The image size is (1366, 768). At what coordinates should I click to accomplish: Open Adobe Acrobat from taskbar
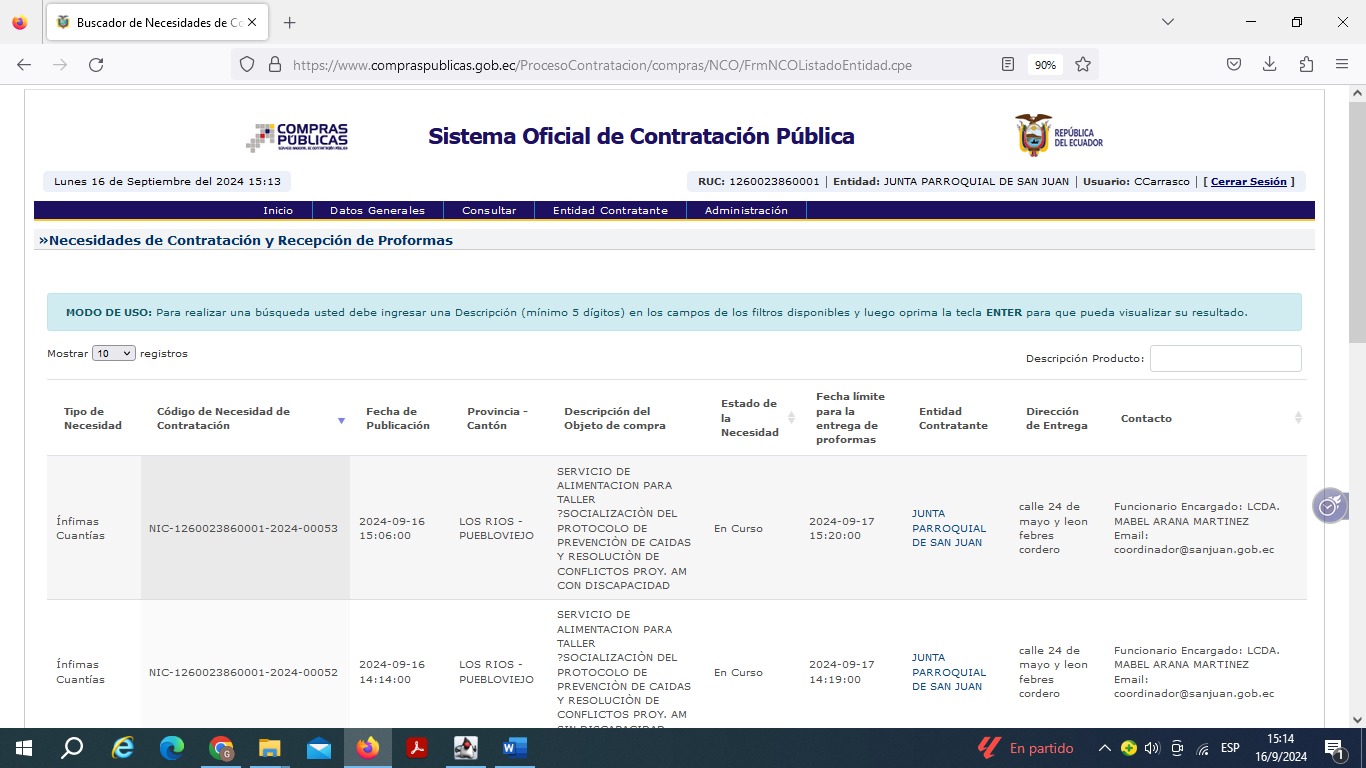click(417, 748)
